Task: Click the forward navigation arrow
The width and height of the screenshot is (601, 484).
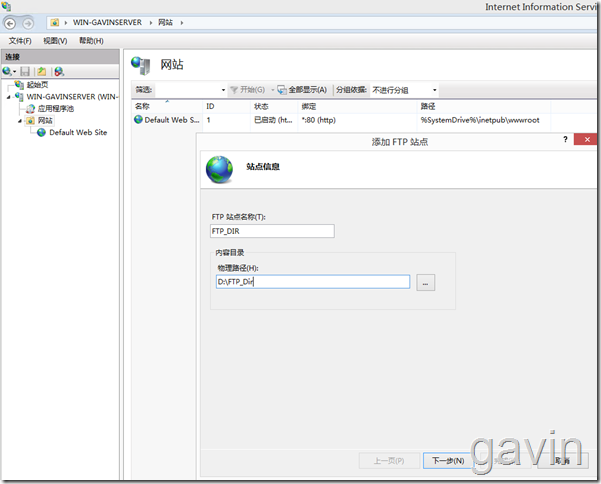Action: pos(28,24)
